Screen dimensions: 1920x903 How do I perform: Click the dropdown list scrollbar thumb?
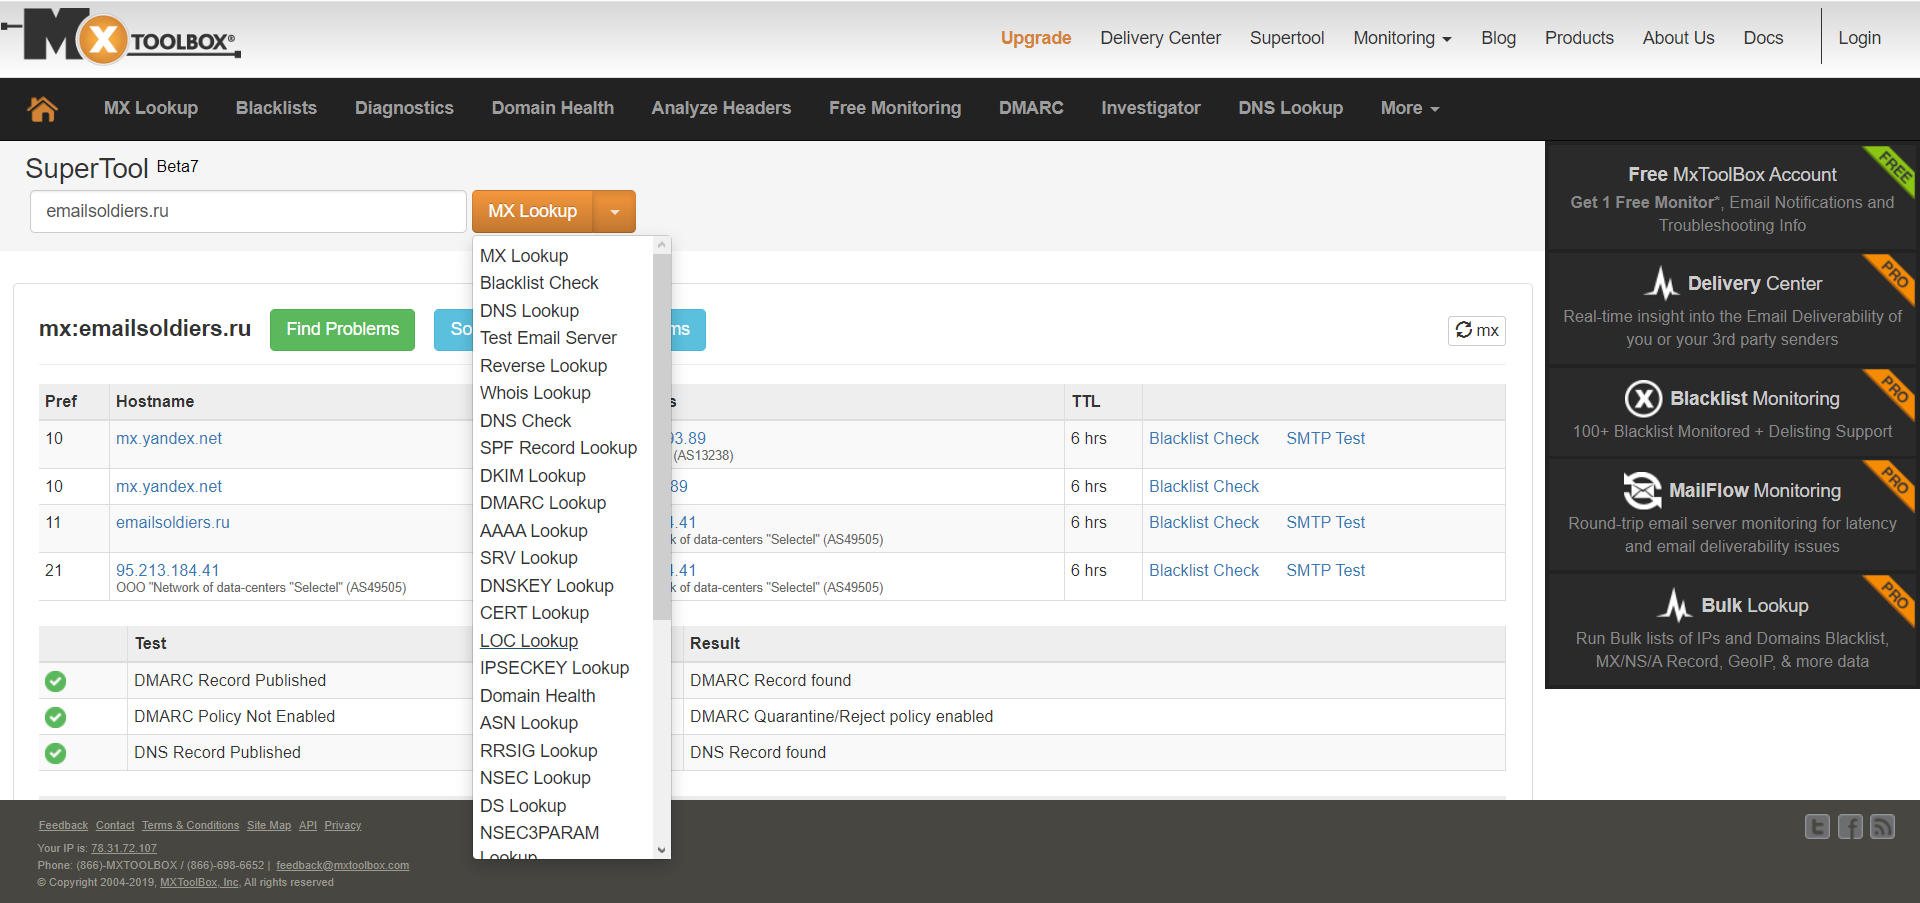[x=661, y=437]
